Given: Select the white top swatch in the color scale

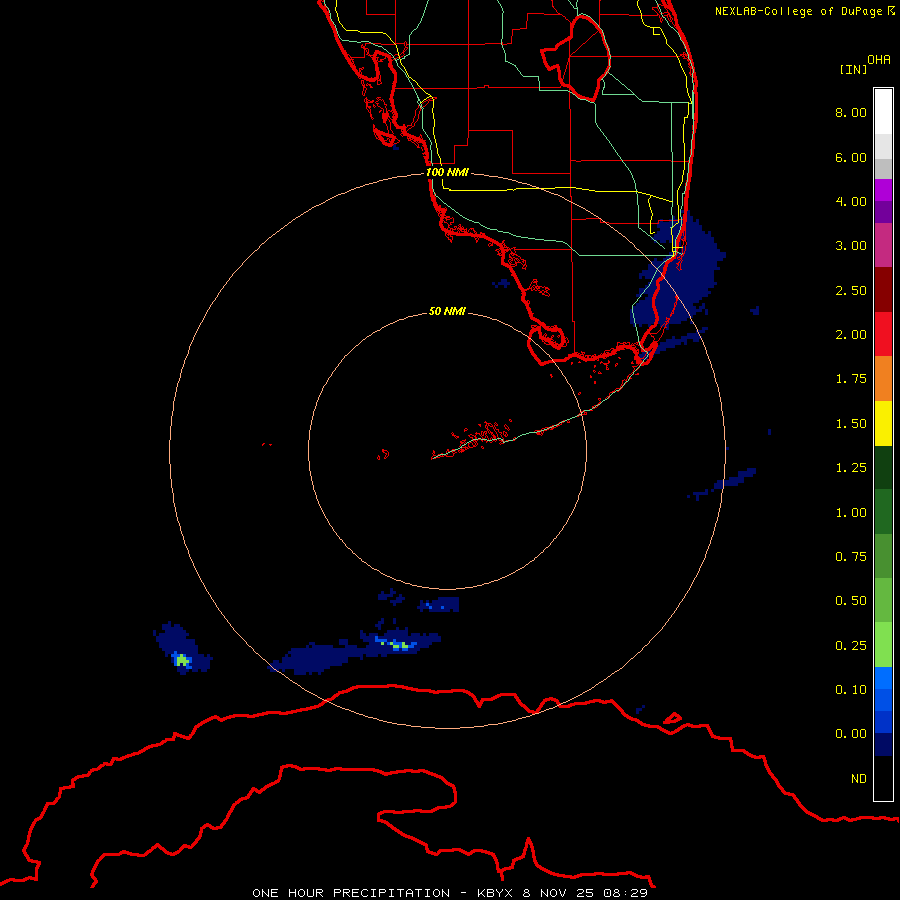Looking at the screenshot, I should click(883, 111).
